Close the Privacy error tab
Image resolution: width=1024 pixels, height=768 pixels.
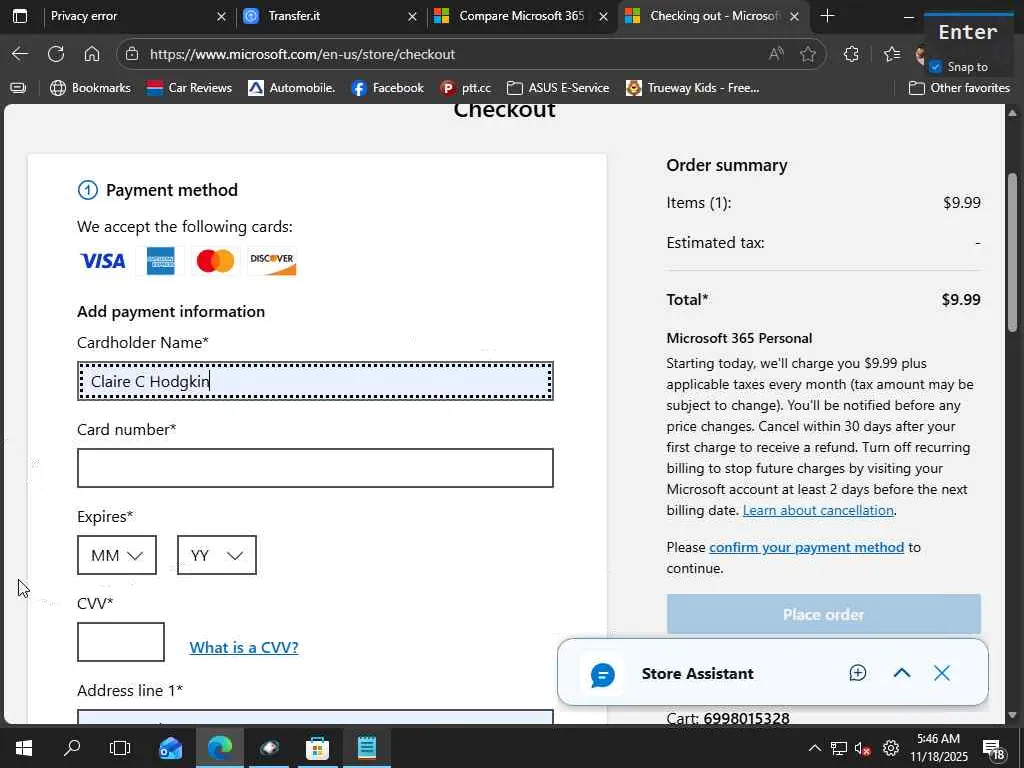(x=221, y=16)
